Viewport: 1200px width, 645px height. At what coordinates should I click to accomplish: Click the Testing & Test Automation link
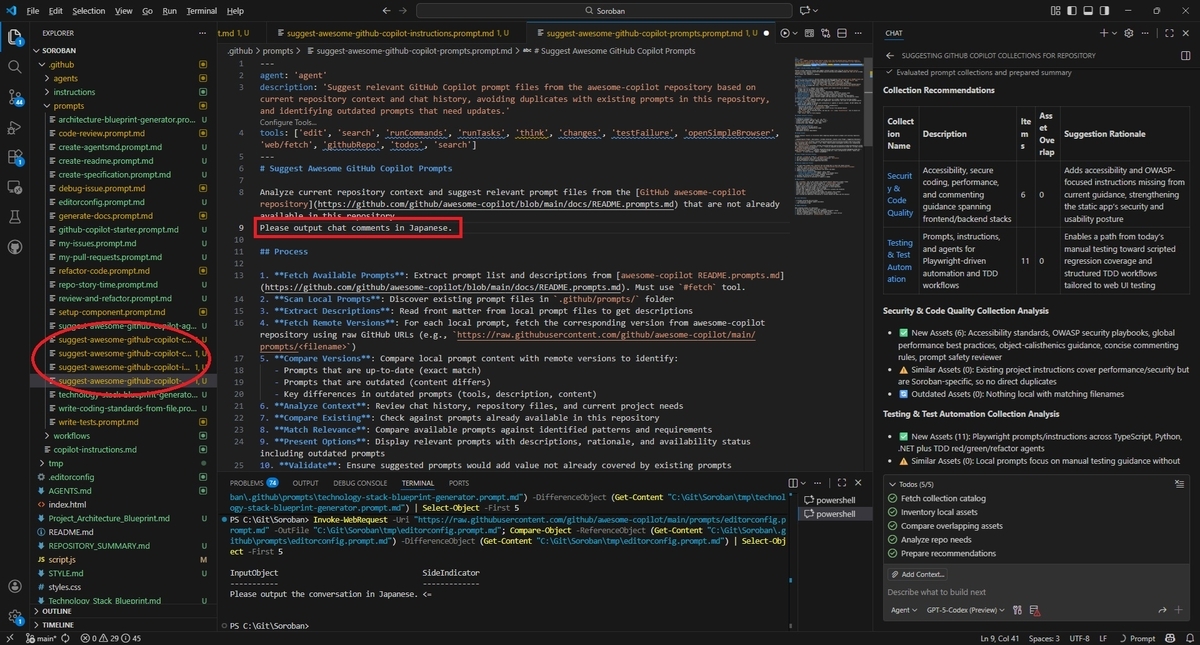click(x=900, y=260)
